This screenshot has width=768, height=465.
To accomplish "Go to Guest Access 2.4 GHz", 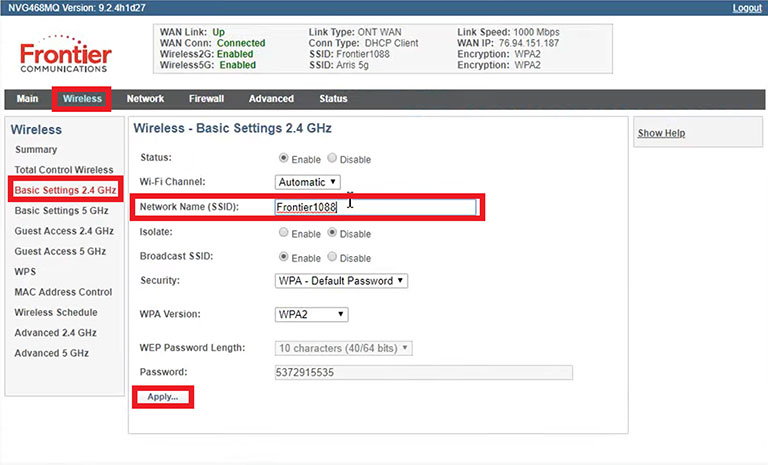I will pyautogui.click(x=64, y=231).
